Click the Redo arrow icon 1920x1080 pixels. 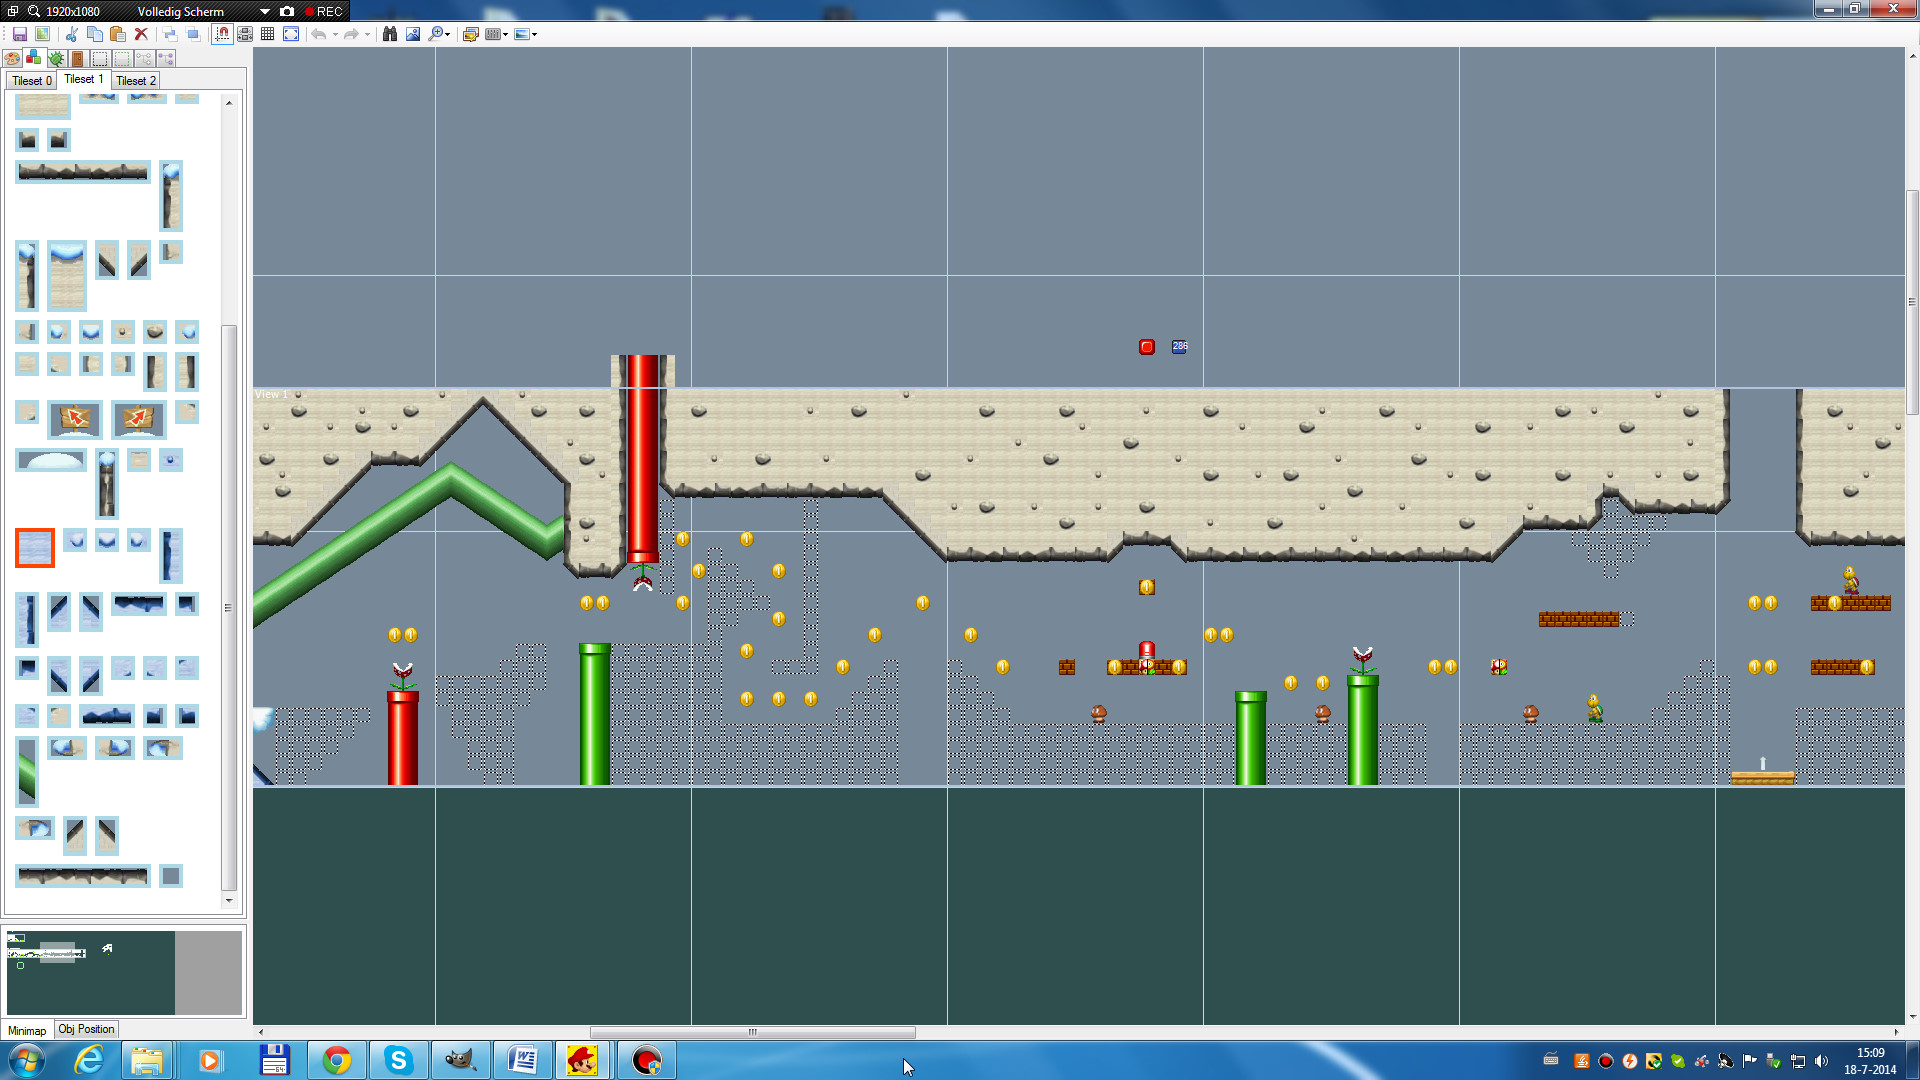point(351,34)
